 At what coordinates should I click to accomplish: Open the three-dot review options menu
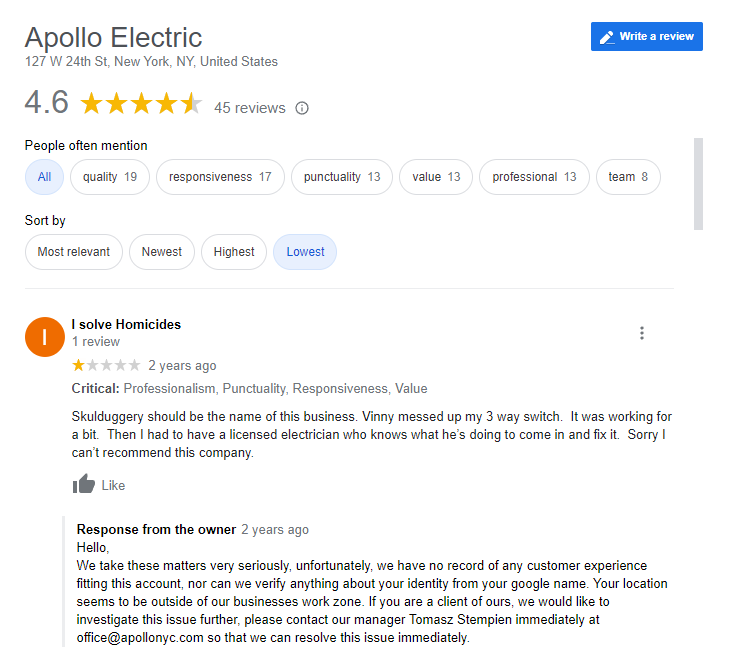pyautogui.click(x=642, y=333)
